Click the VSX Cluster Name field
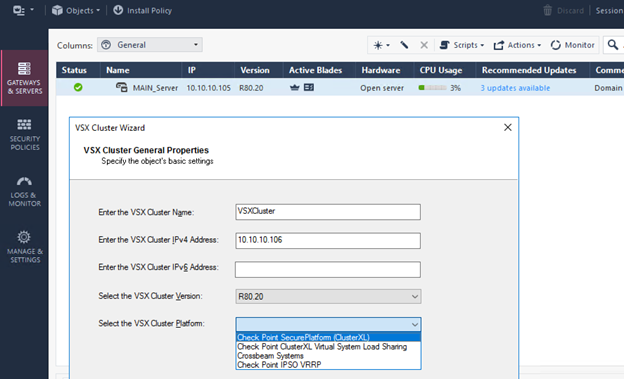 point(328,212)
